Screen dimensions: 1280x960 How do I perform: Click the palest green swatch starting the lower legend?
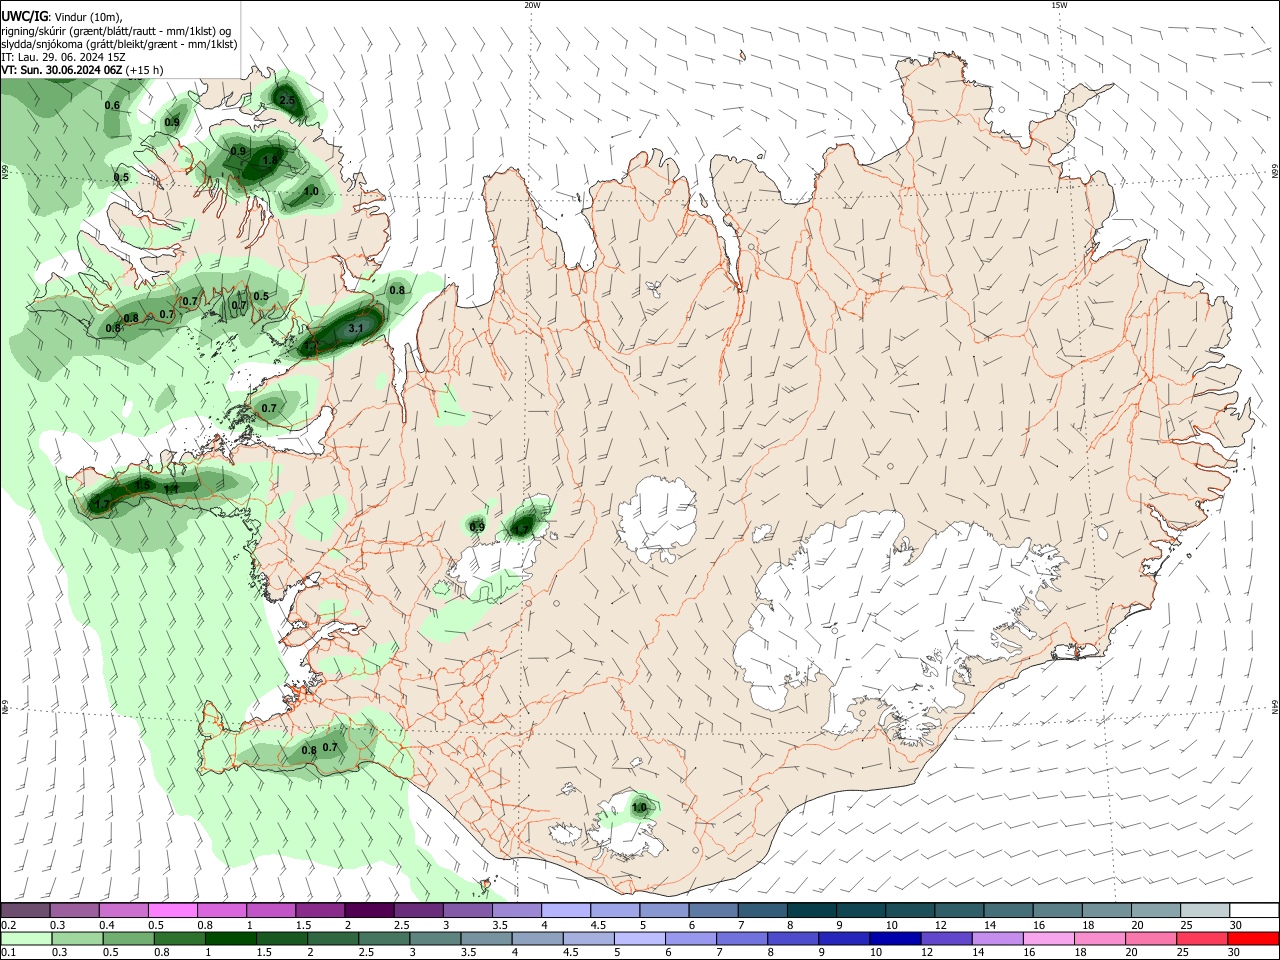pyautogui.click(x=25, y=938)
